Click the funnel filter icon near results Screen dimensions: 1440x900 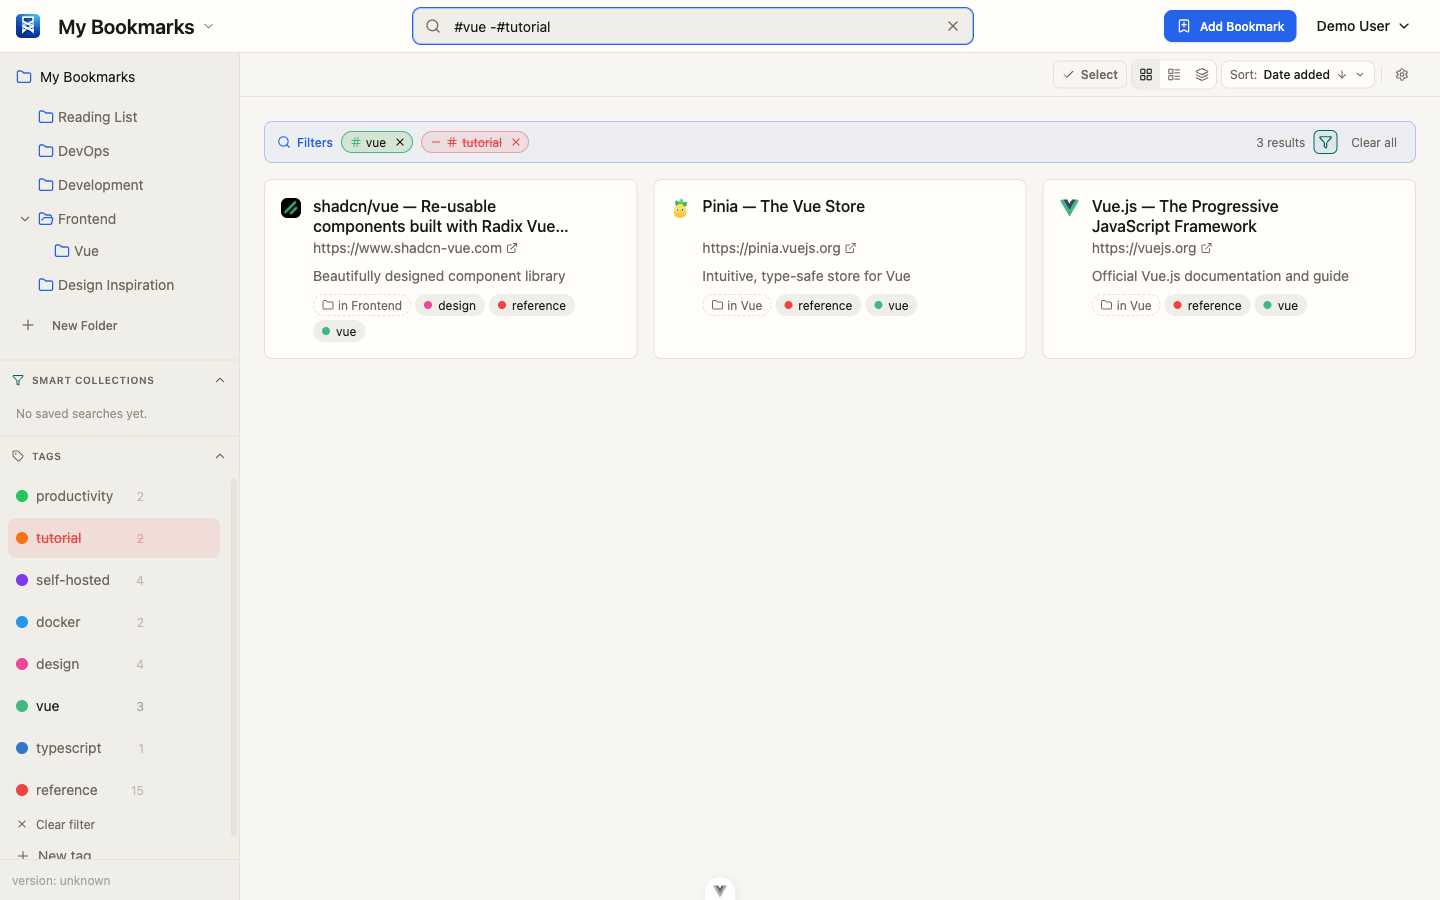1325,142
